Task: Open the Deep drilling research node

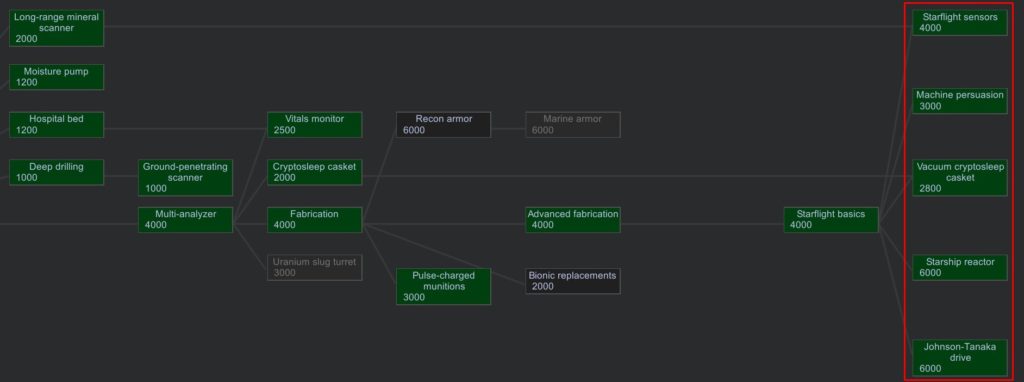Action: pos(56,172)
